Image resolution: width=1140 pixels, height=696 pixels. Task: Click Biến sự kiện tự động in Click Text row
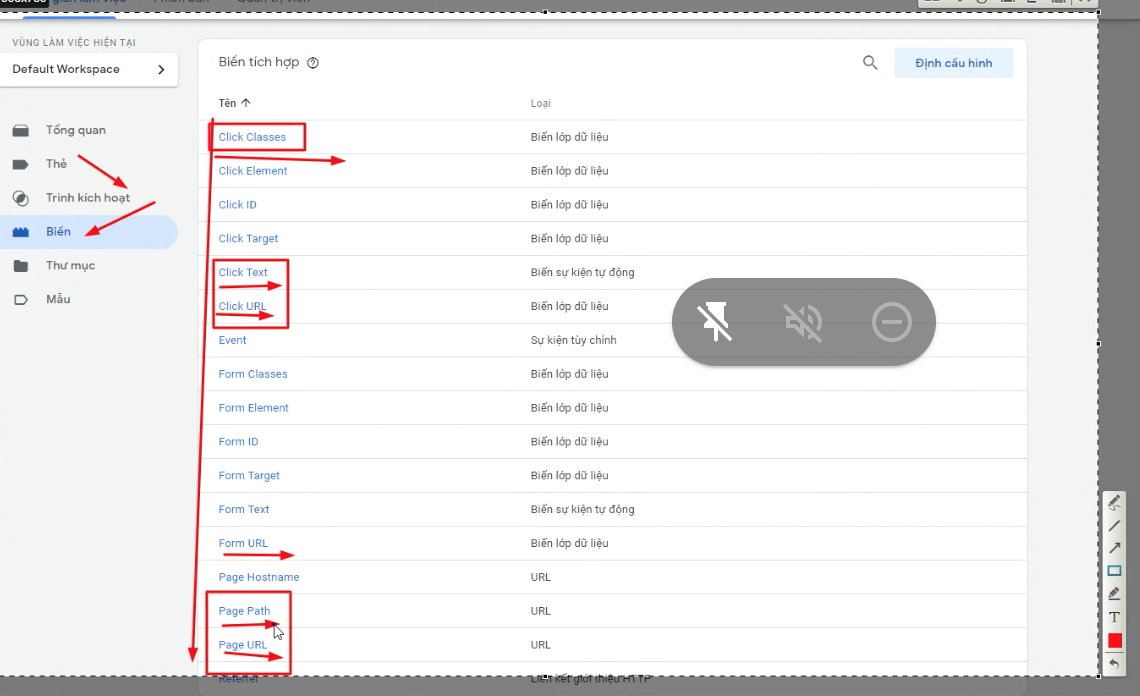point(582,272)
